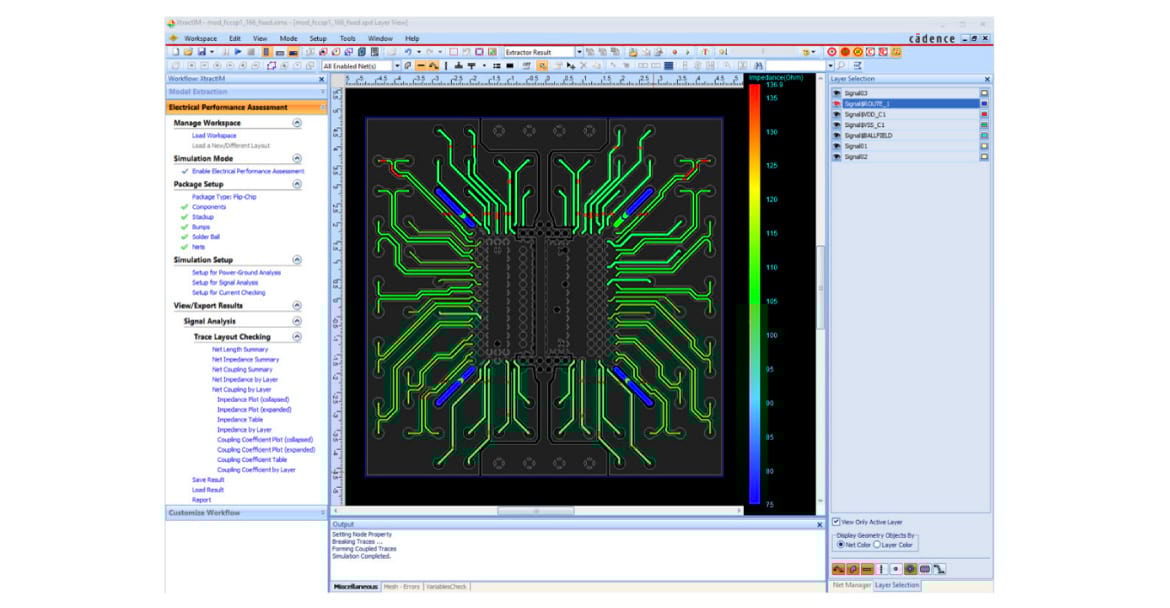Toggle View Only Active Layer checkbox
The image size is (1170, 608).
point(836,521)
